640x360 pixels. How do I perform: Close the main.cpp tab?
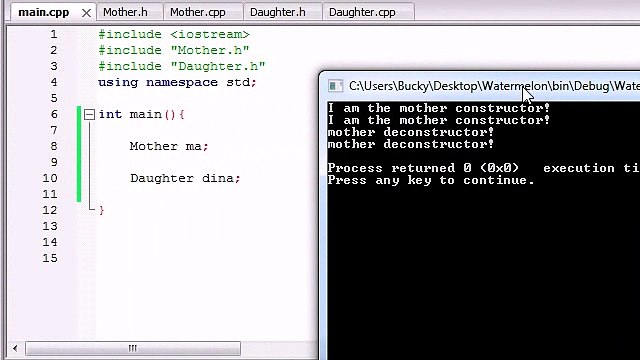pyautogui.click(x=86, y=13)
